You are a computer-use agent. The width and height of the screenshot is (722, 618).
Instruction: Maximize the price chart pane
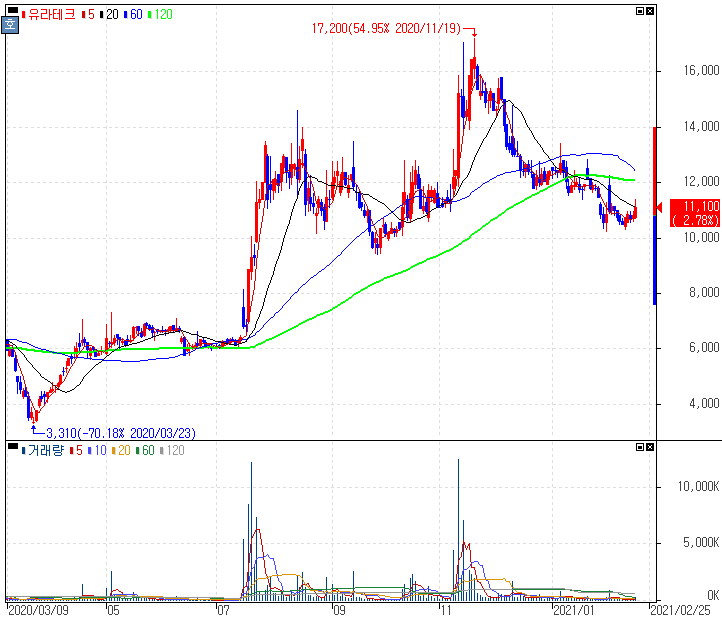(640, 11)
